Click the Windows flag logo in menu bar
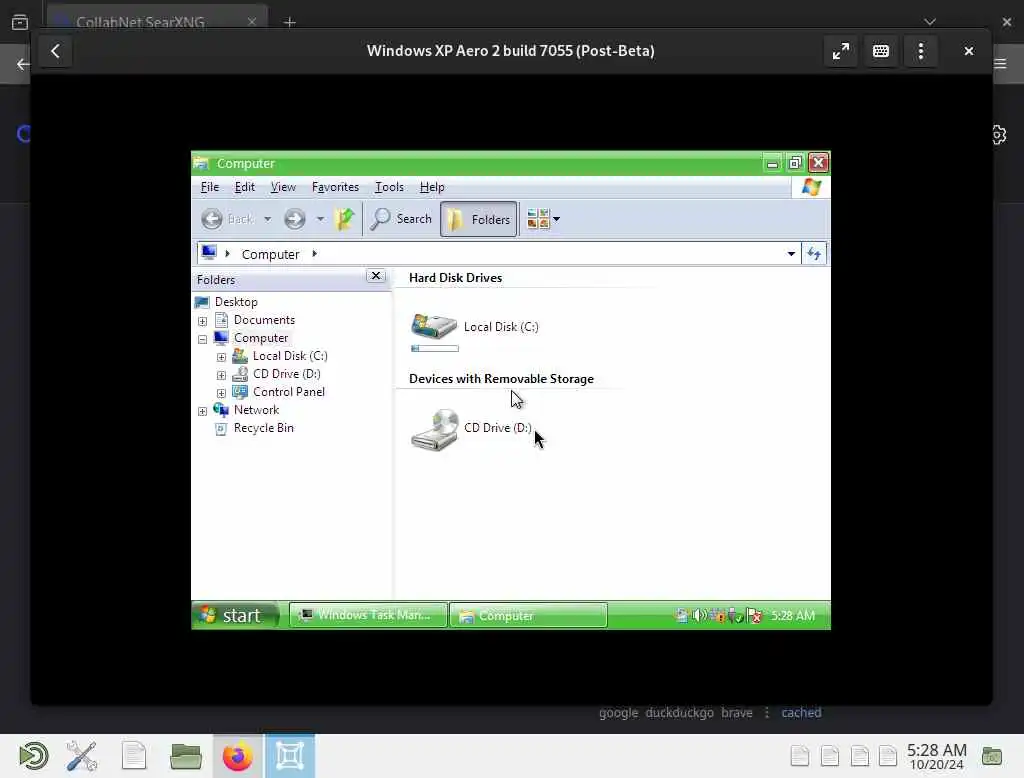The image size is (1024, 778). point(811,187)
